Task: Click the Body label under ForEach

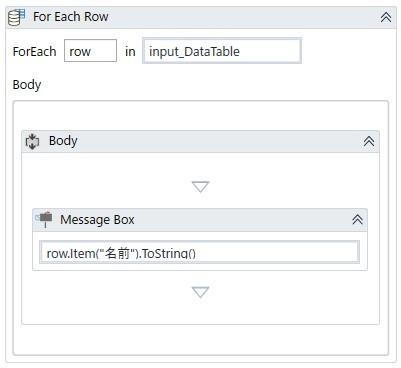Action: tap(27, 85)
